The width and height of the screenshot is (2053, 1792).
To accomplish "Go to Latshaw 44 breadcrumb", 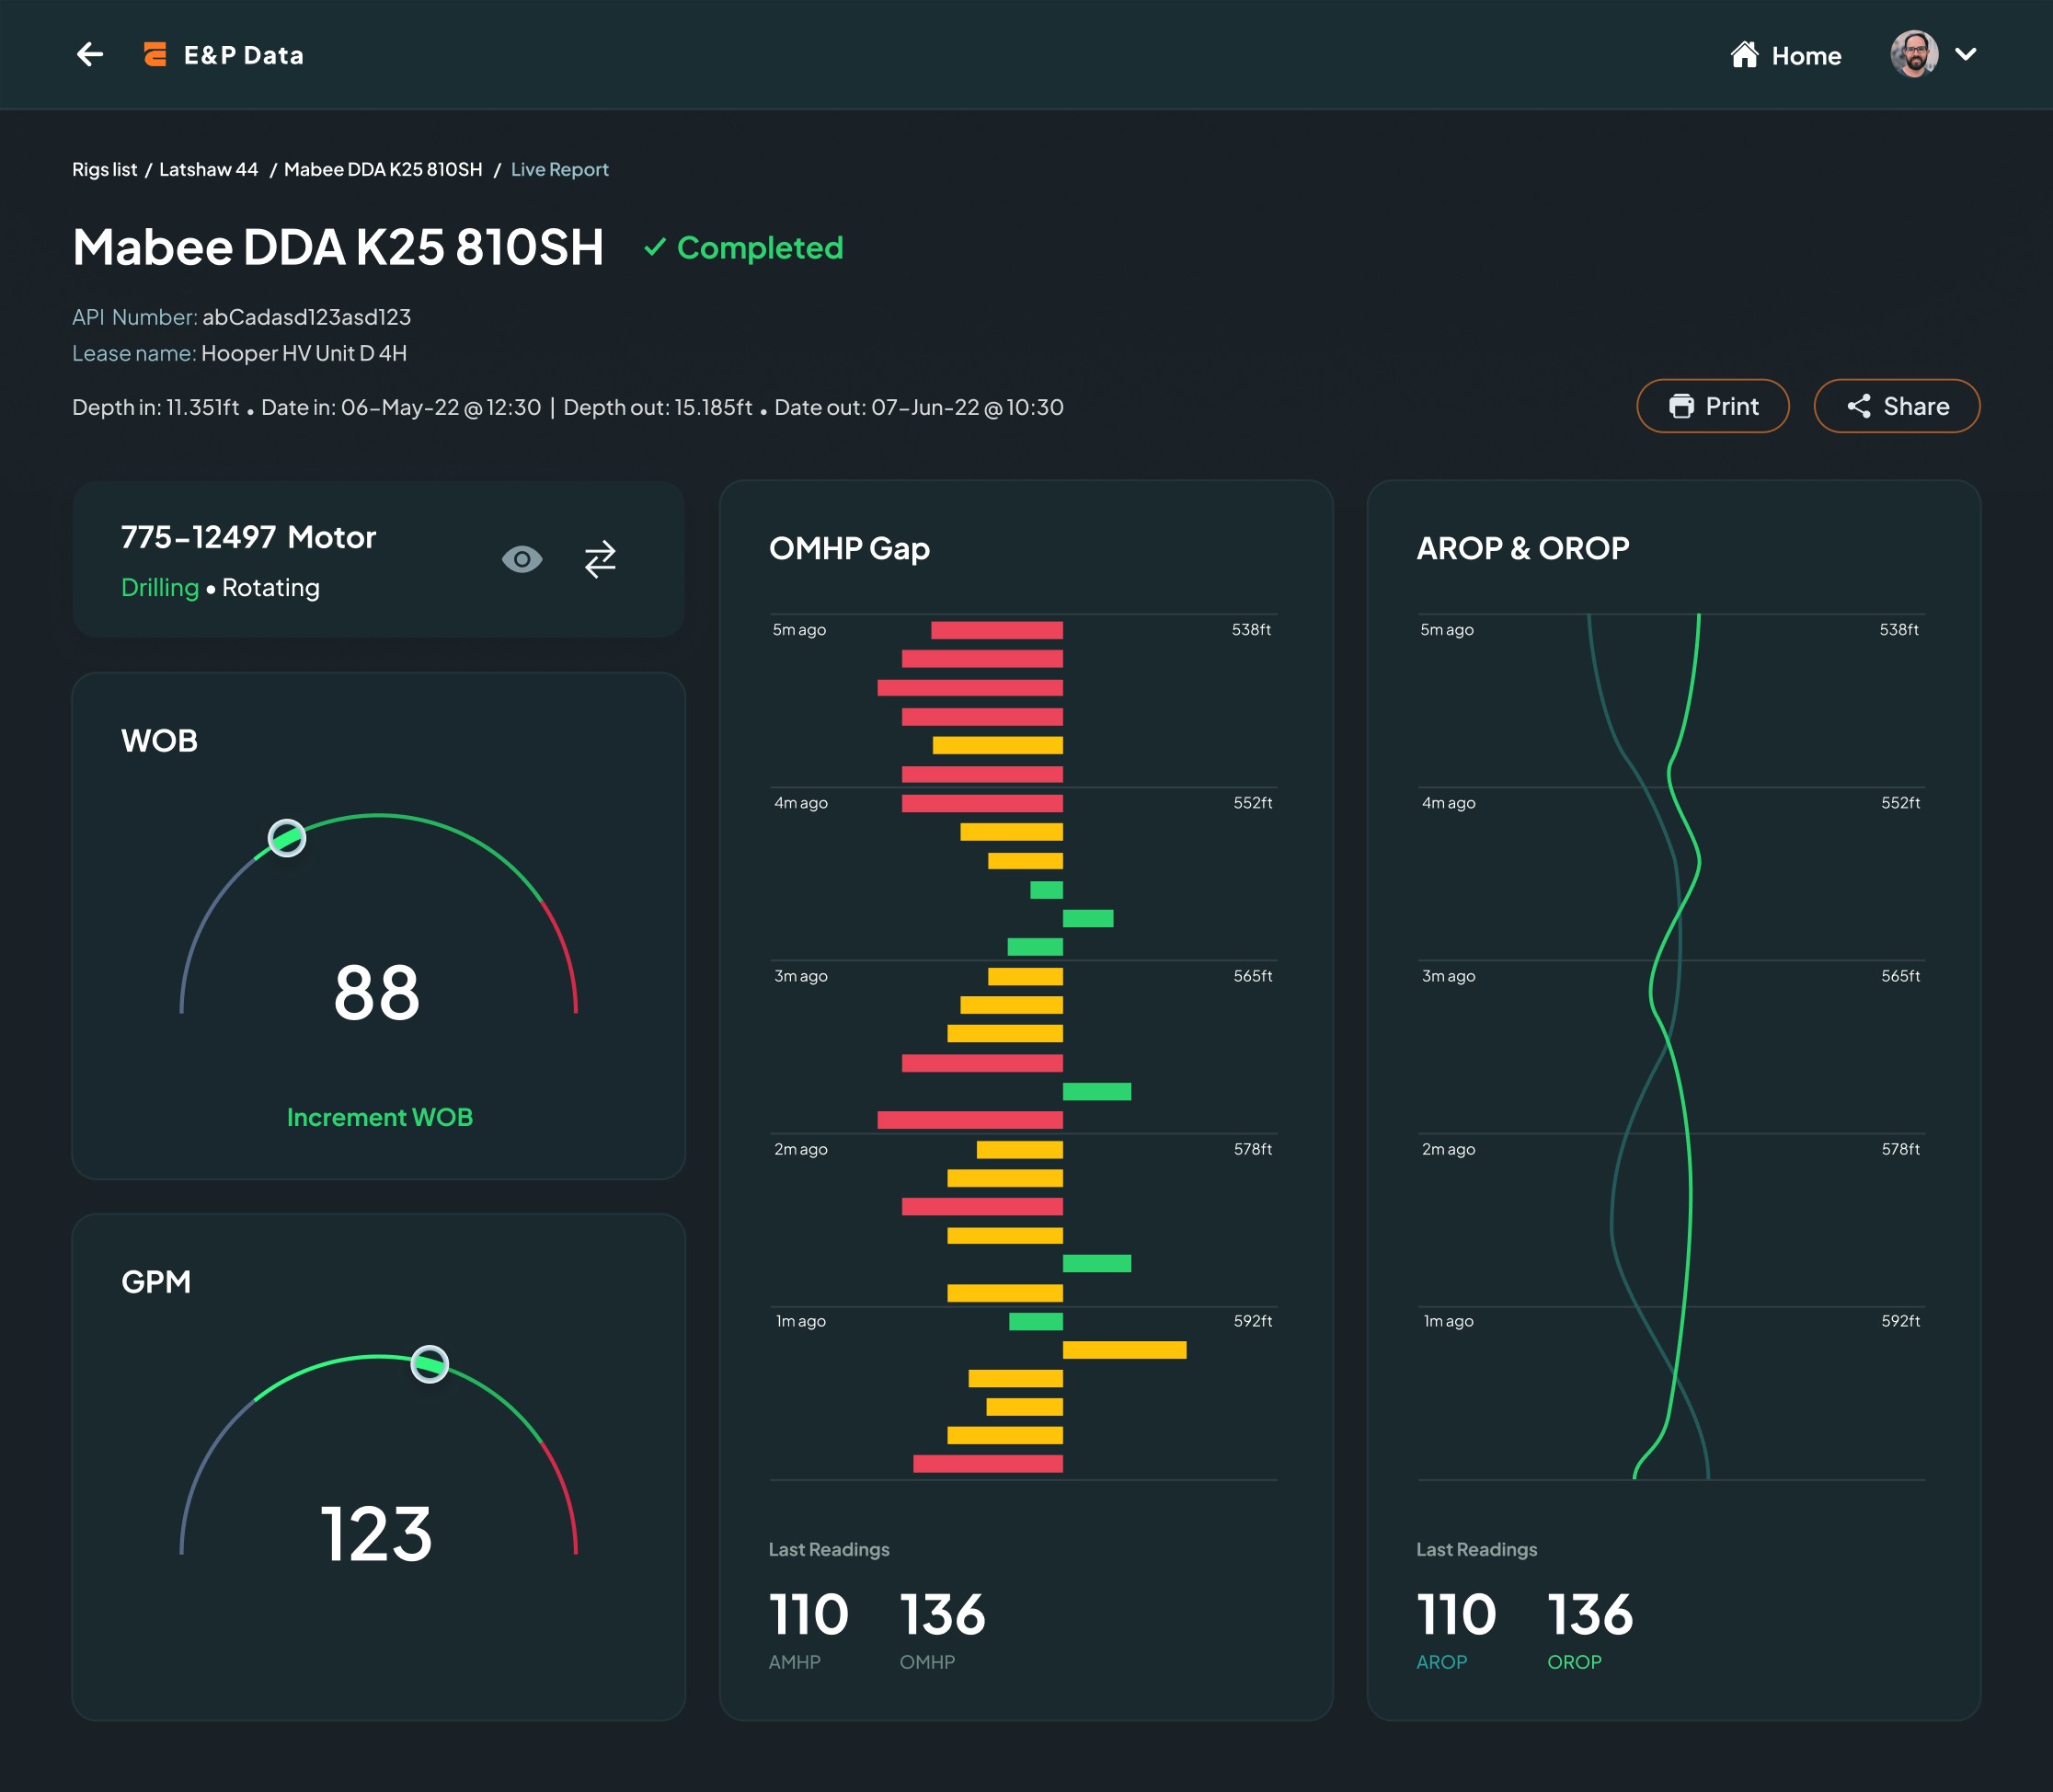I will (208, 169).
